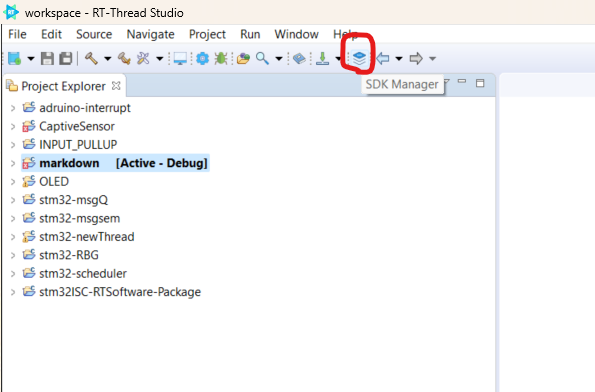Close the Project Explorer tab
Screen dimensions: 595x392
pos(116,86)
